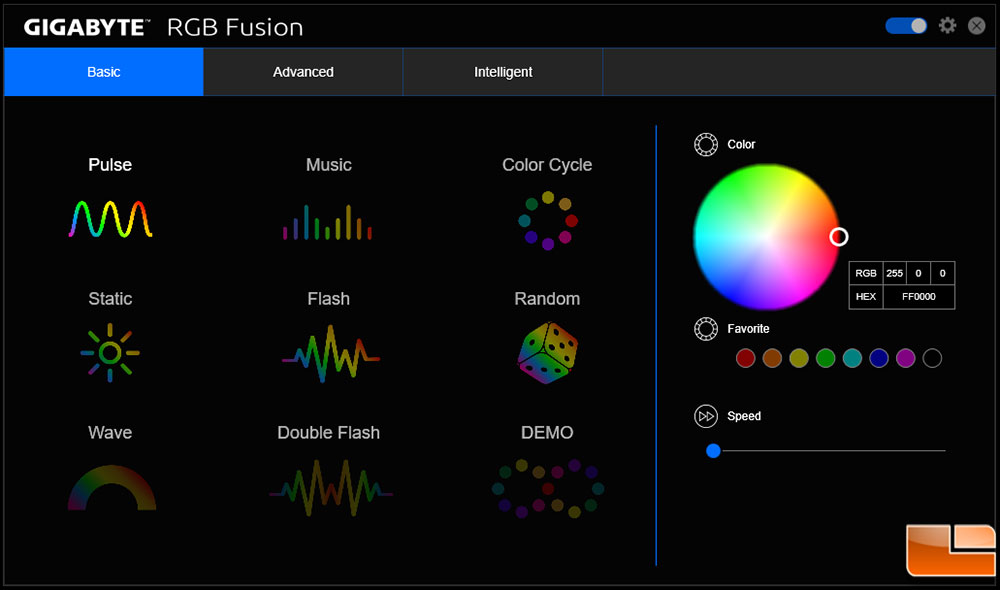1000x590 pixels.
Task: Click the HEX value field FF0000
Action: [919, 297]
